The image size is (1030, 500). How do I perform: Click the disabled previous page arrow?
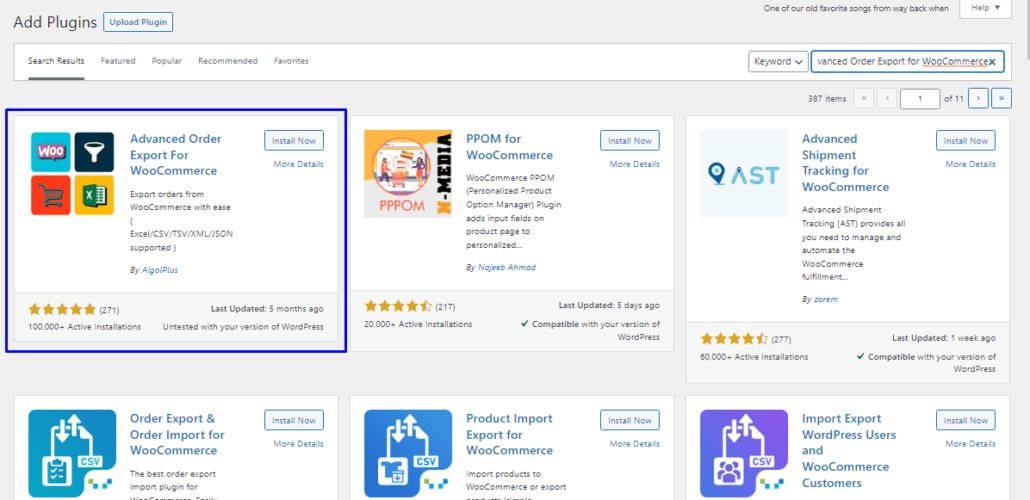(887, 99)
